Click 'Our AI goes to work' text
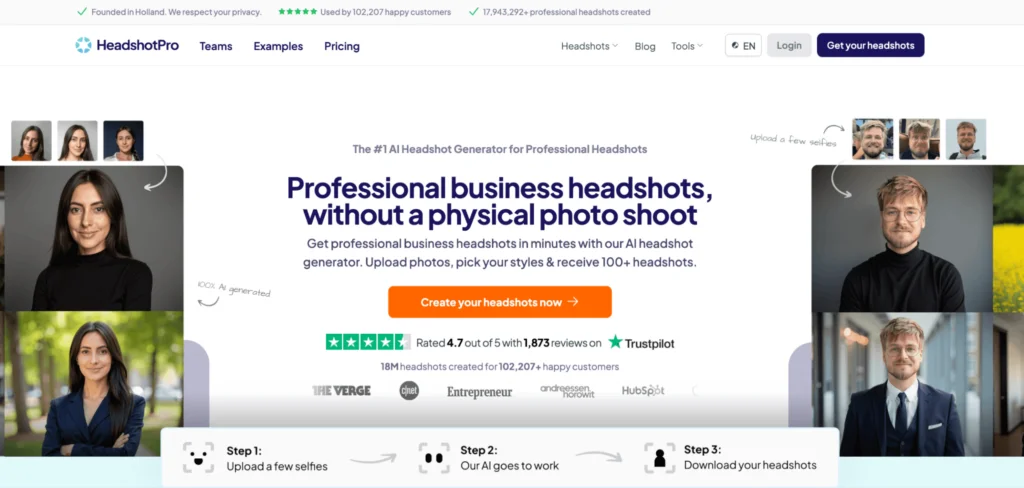Image resolution: width=1024 pixels, height=488 pixels. point(509,466)
